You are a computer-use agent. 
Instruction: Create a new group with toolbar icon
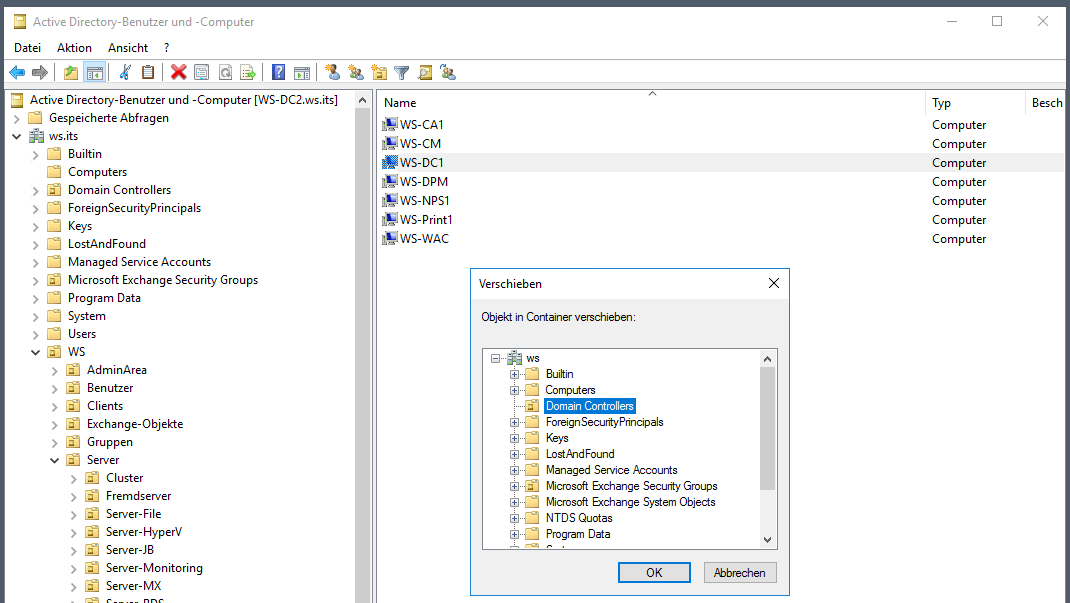click(356, 72)
